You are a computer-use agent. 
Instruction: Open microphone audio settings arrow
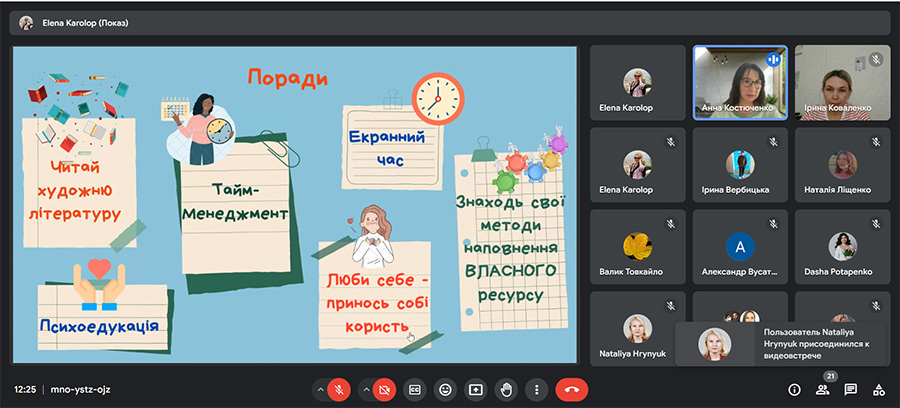point(320,390)
